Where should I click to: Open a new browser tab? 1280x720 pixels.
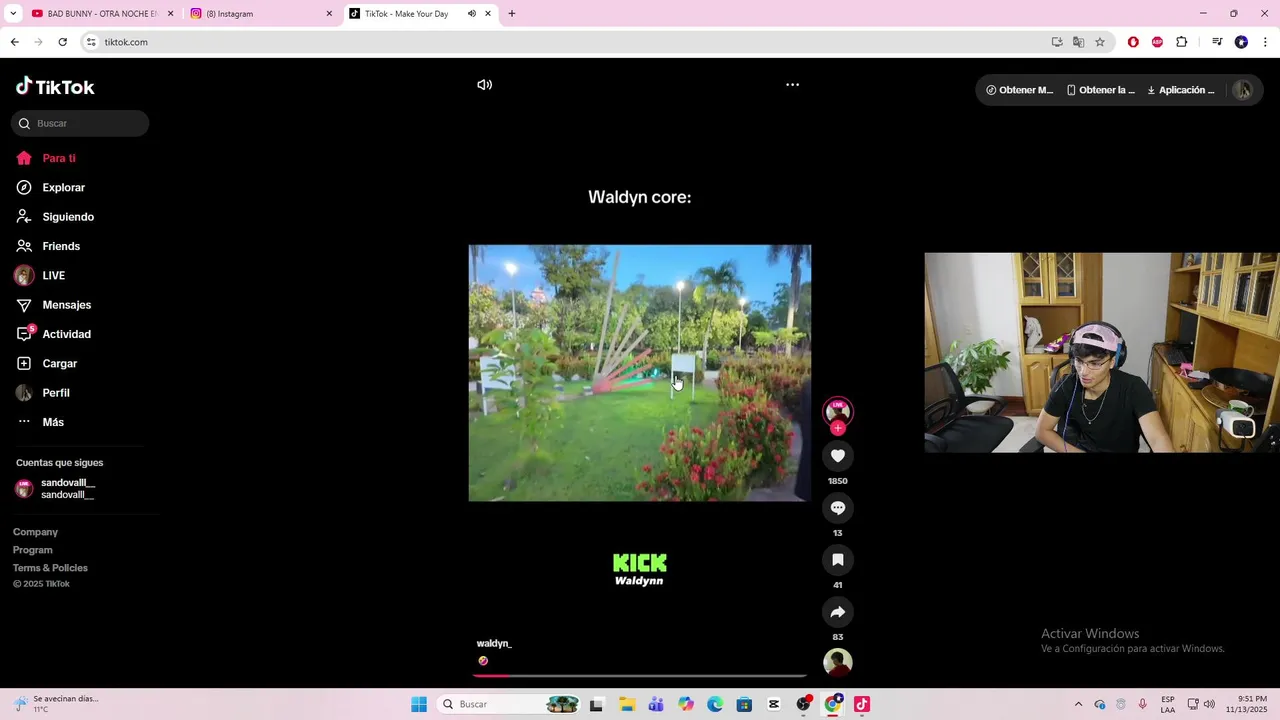[512, 14]
